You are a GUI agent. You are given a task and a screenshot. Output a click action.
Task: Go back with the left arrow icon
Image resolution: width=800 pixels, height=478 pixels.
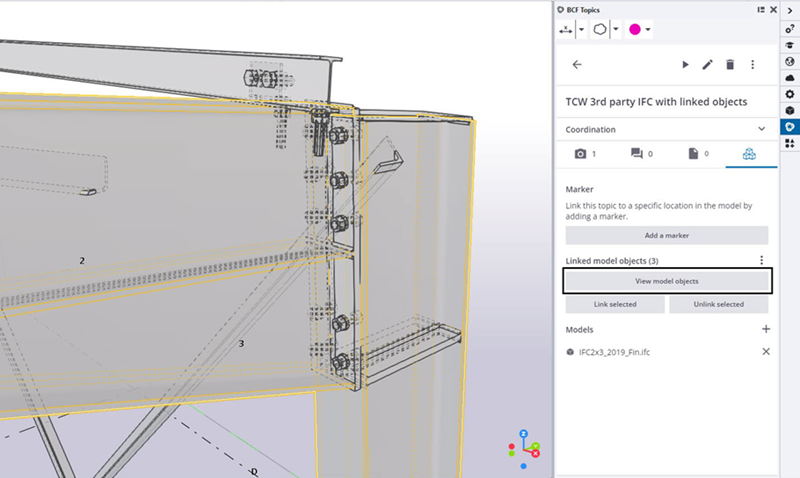pyautogui.click(x=576, y=65)
